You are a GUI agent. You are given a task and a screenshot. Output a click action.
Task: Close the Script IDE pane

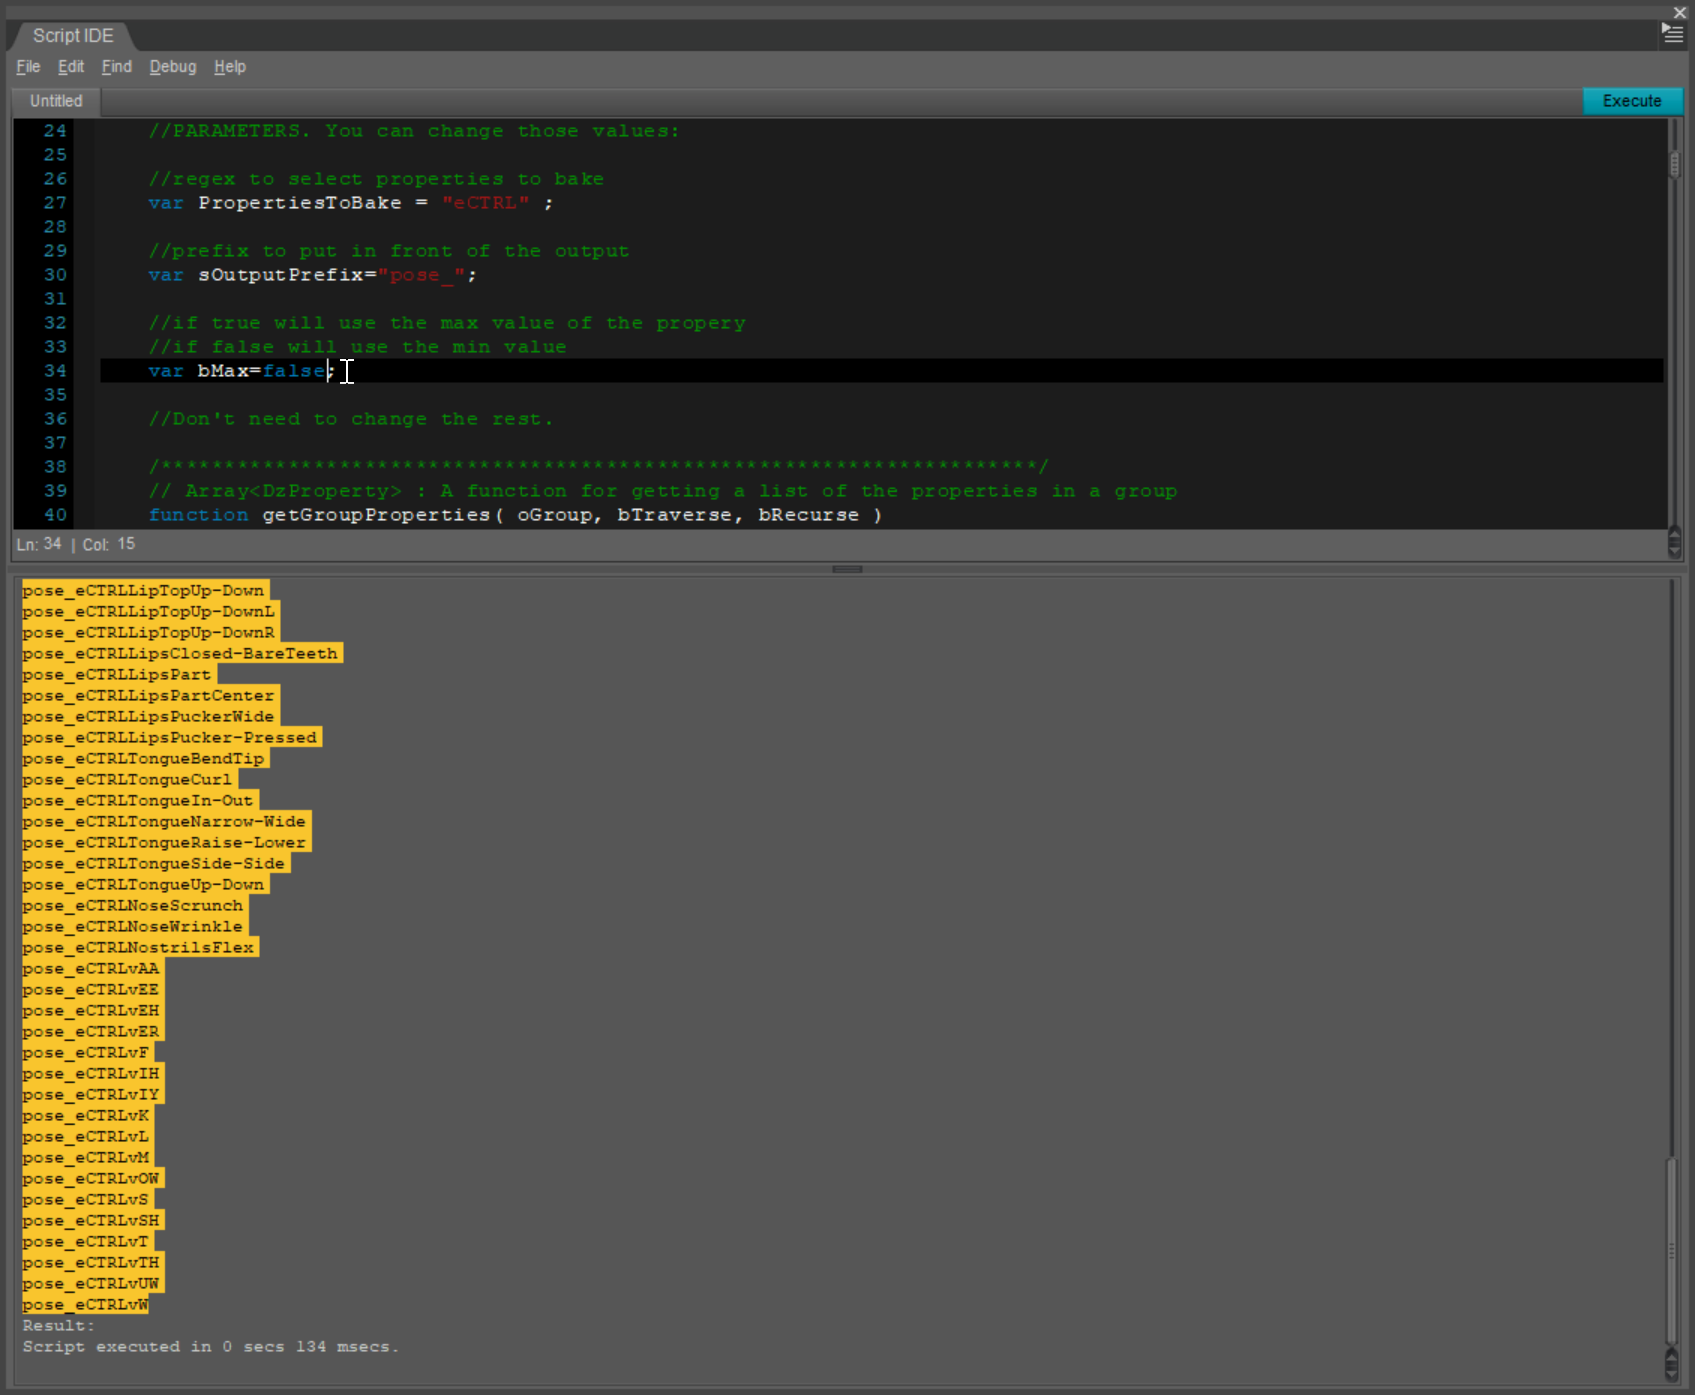[x=1680, y=12]
